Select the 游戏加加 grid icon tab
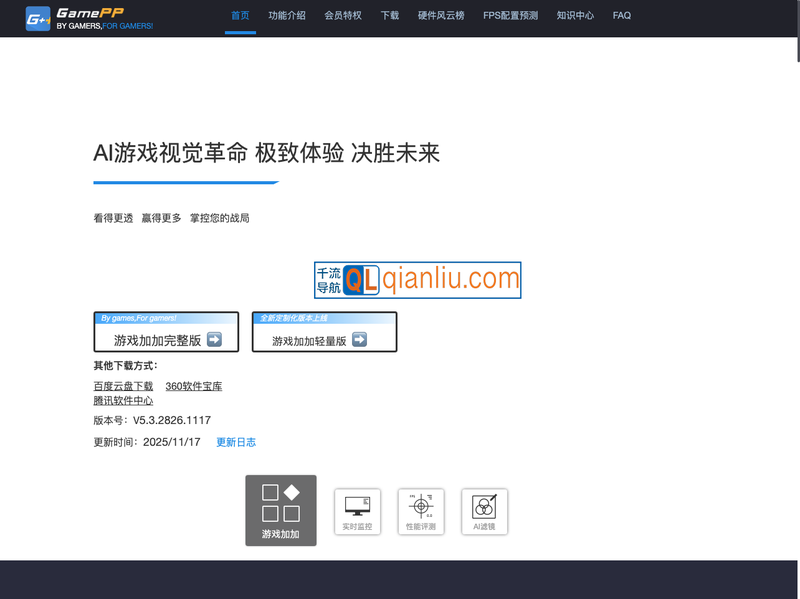 tap(281, 511)
